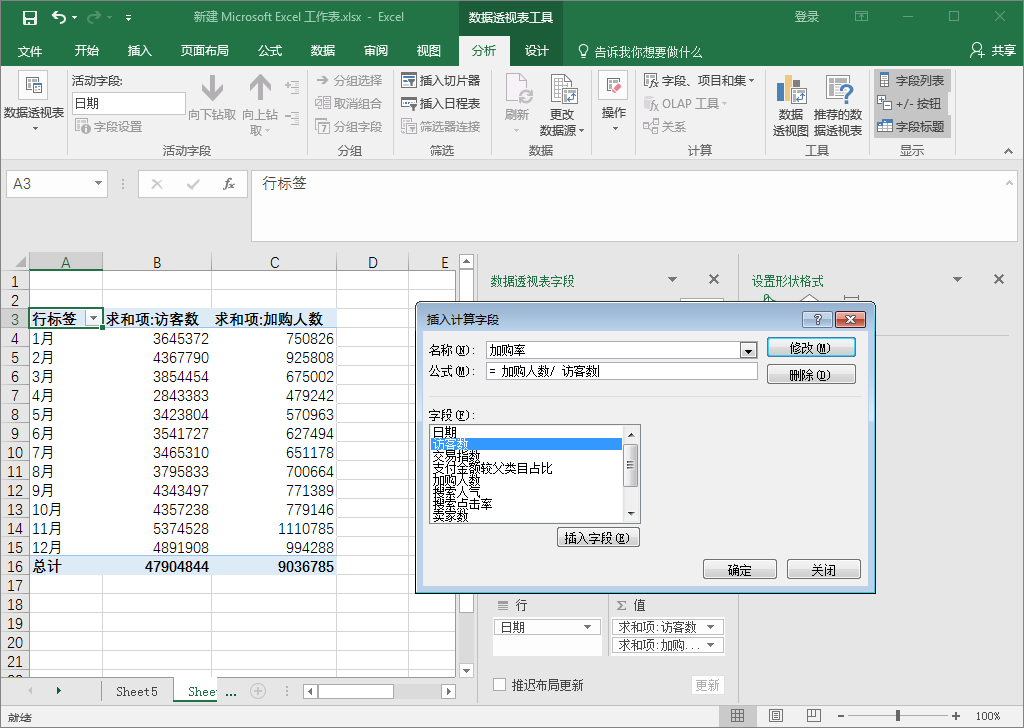Click 插入切片器 in the filter group
This screenshot has width=1024, height=728.
click(440, 80)
